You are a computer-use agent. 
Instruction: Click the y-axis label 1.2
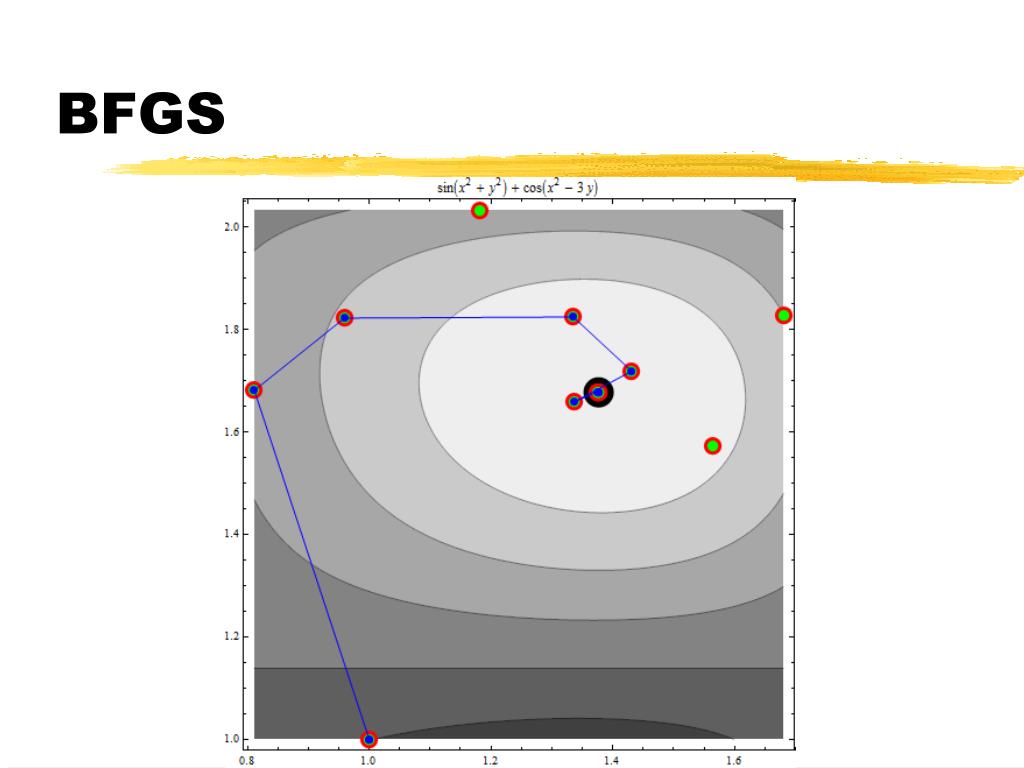pos(232,636)
